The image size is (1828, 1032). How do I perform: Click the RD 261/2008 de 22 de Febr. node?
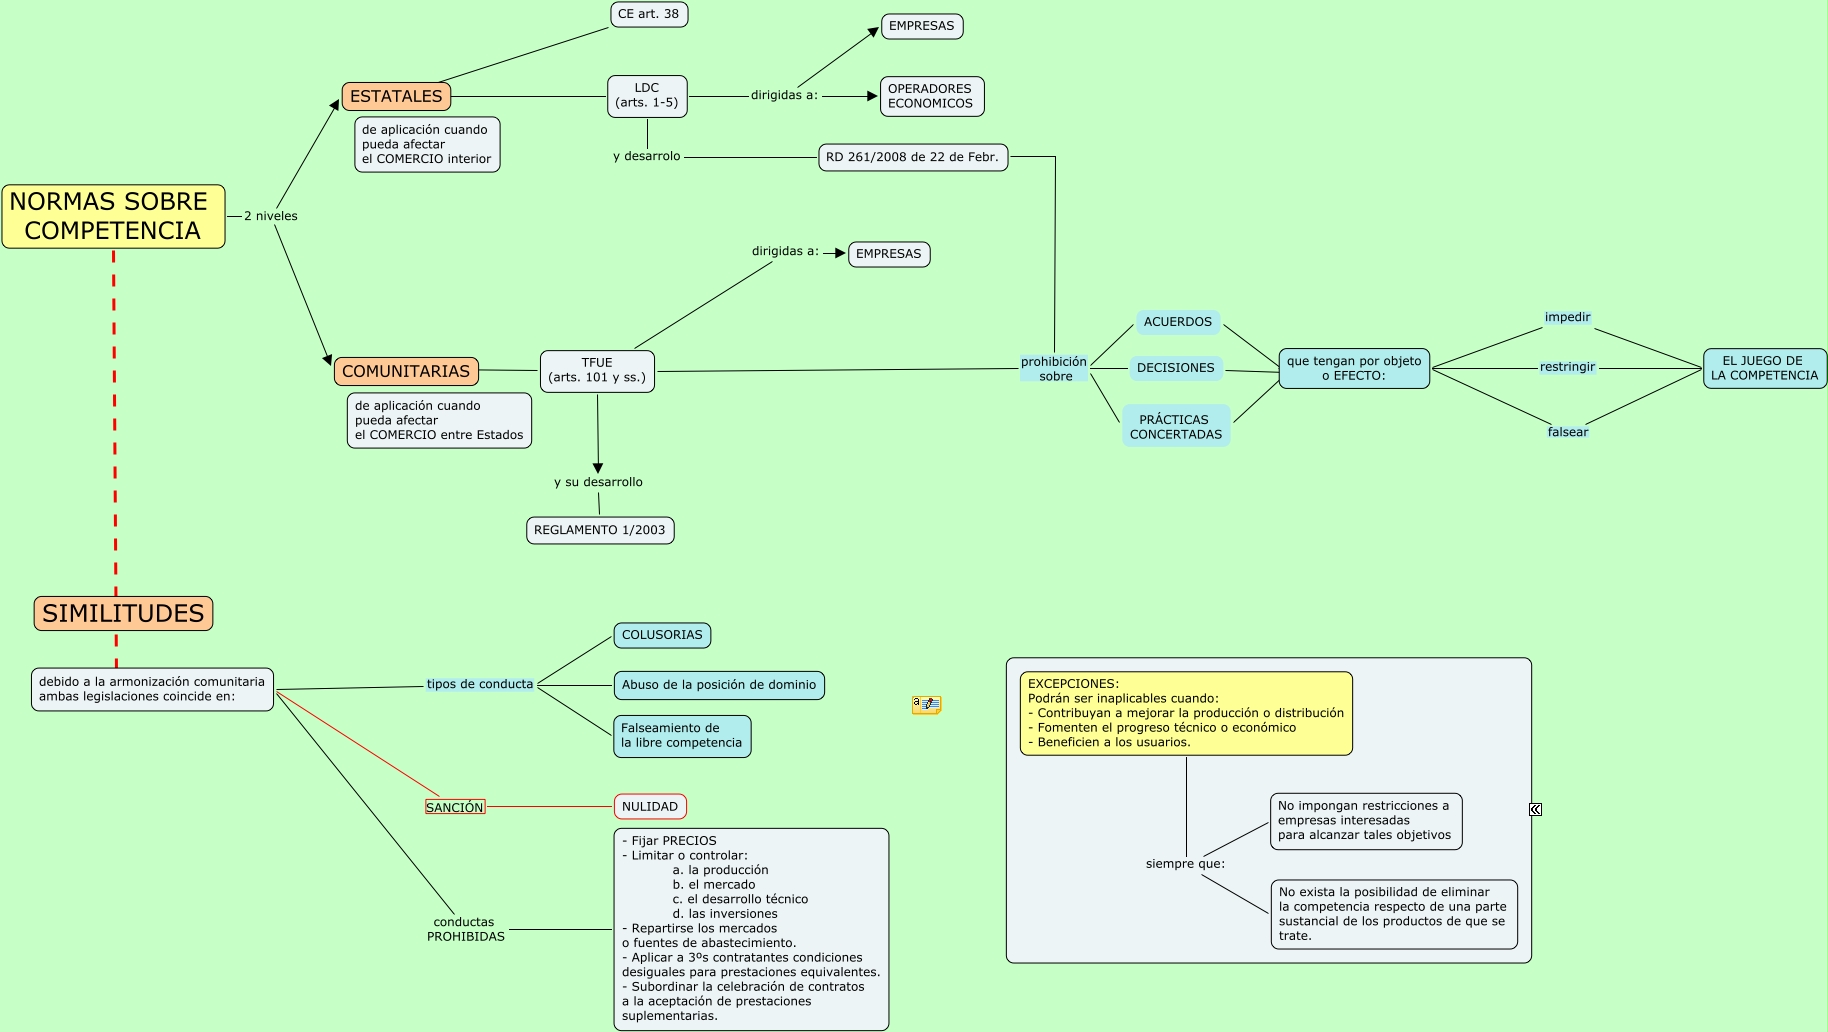912,157
